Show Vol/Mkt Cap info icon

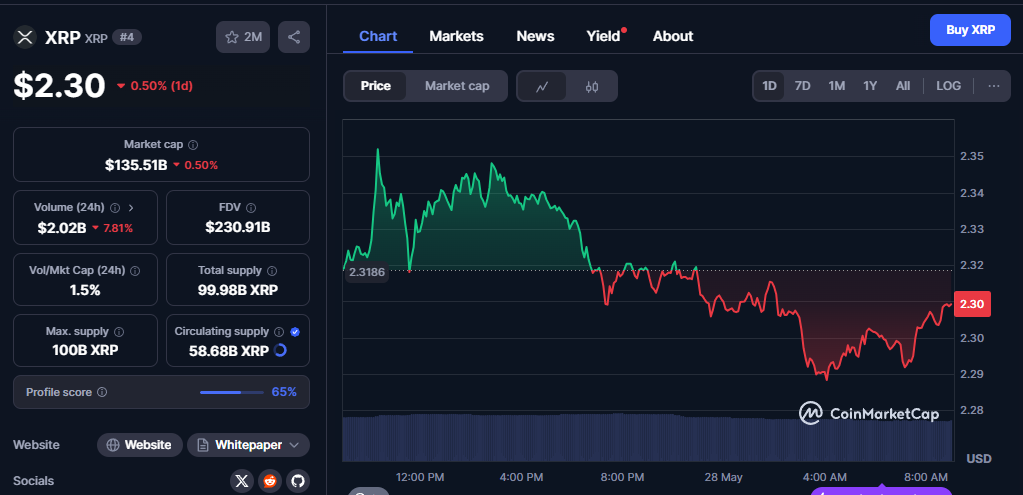coord(134,270)
